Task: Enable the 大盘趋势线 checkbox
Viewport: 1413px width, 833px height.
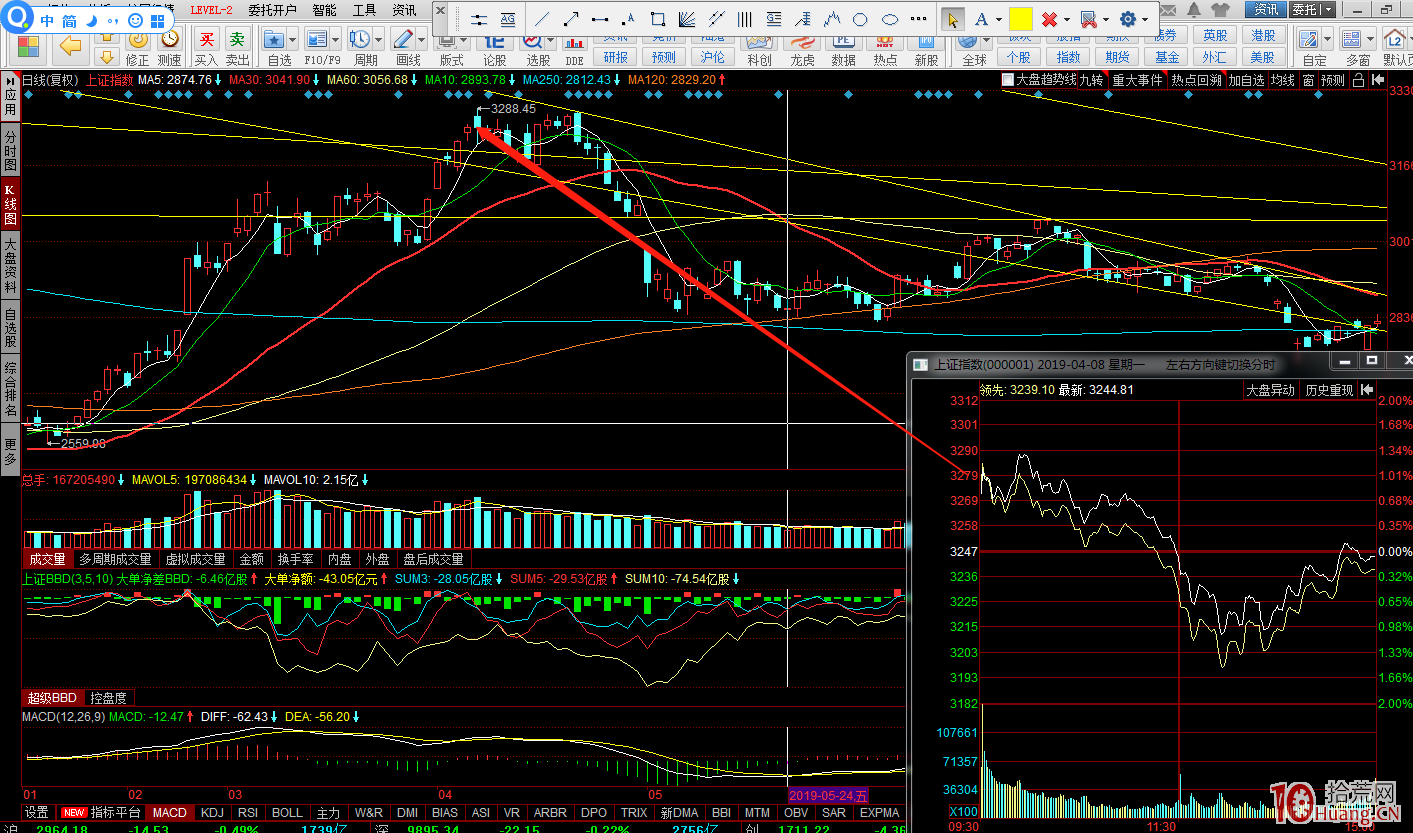Action: (x=1008, y=80)
